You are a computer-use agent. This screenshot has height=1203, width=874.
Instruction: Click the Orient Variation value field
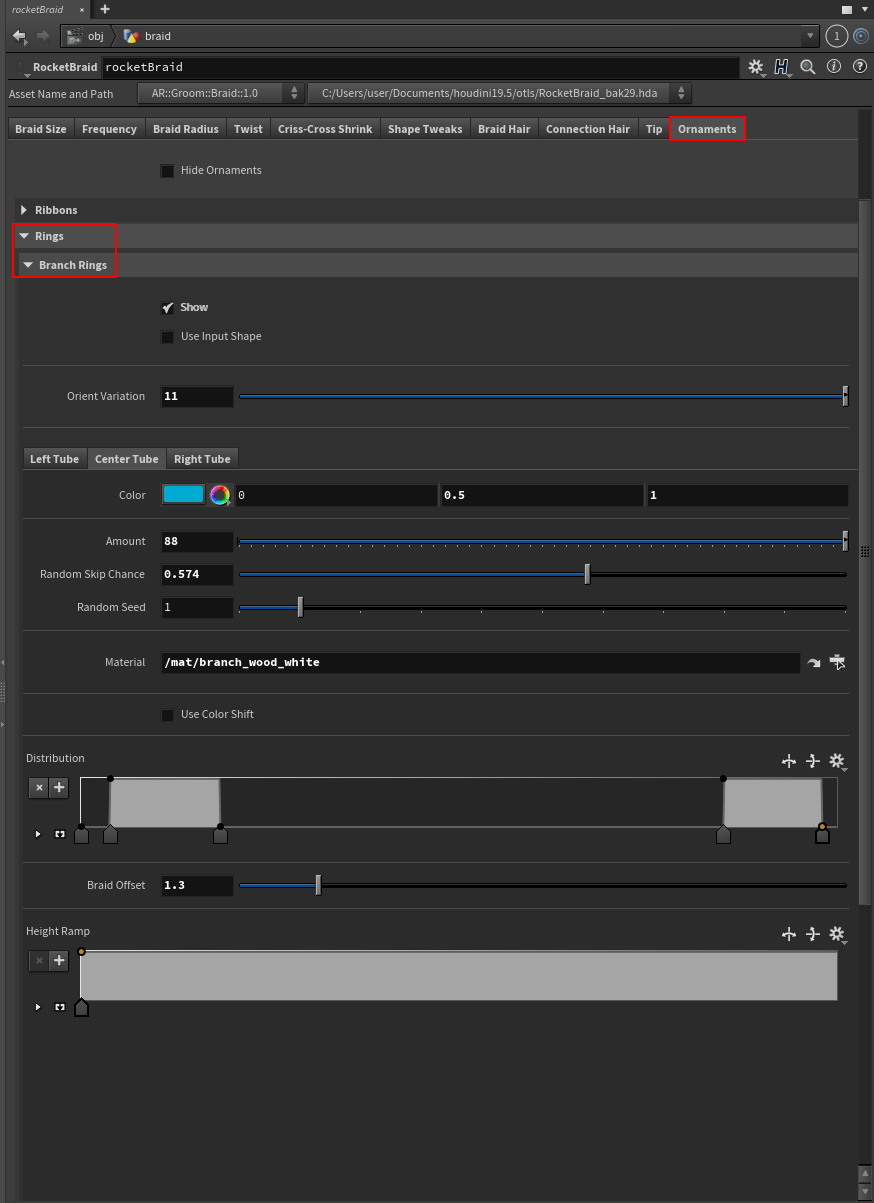pyautogui.click(x=197, y=396)
